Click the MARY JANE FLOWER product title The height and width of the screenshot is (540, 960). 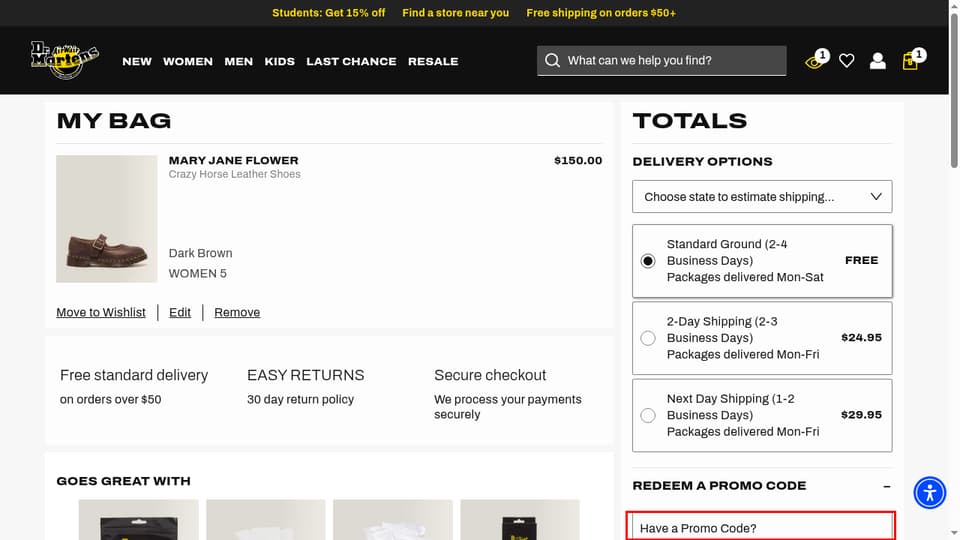233,160
